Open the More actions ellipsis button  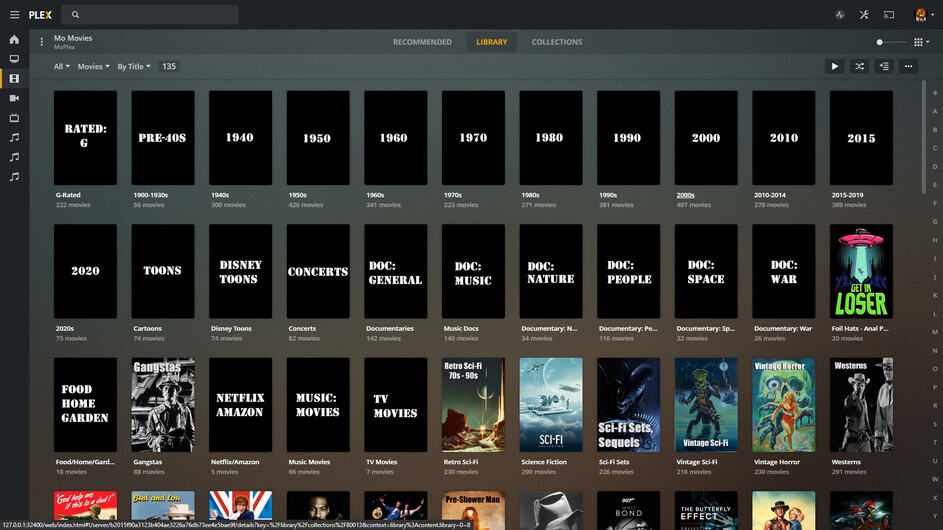click(909, 66)
